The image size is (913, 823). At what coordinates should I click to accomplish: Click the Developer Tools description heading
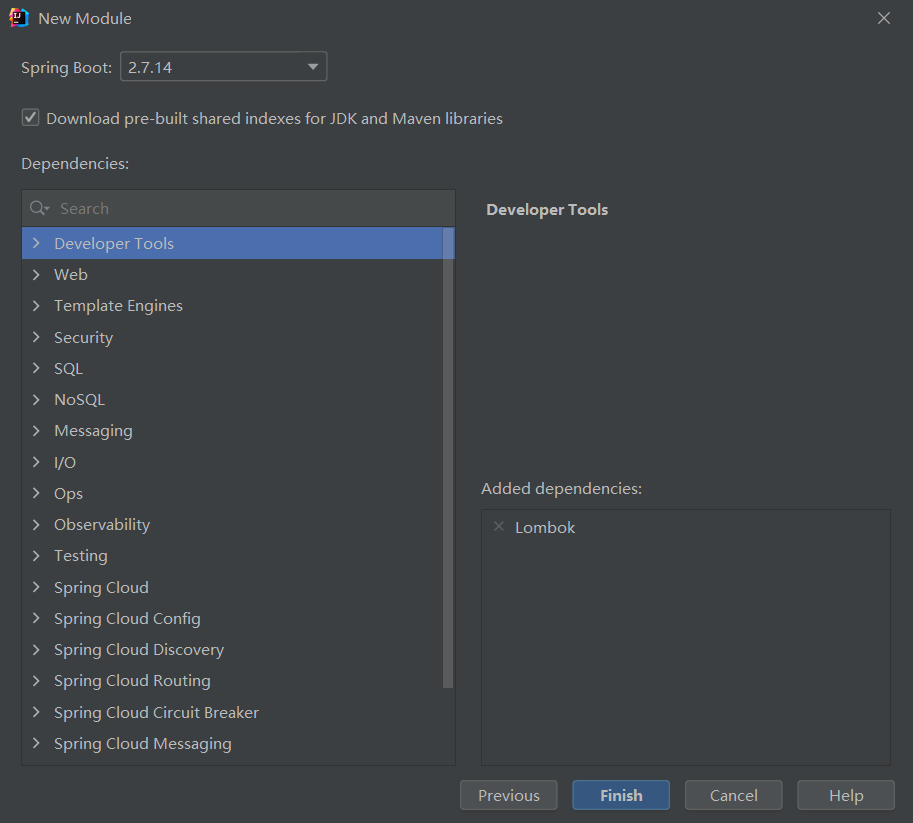click(547, 210)
